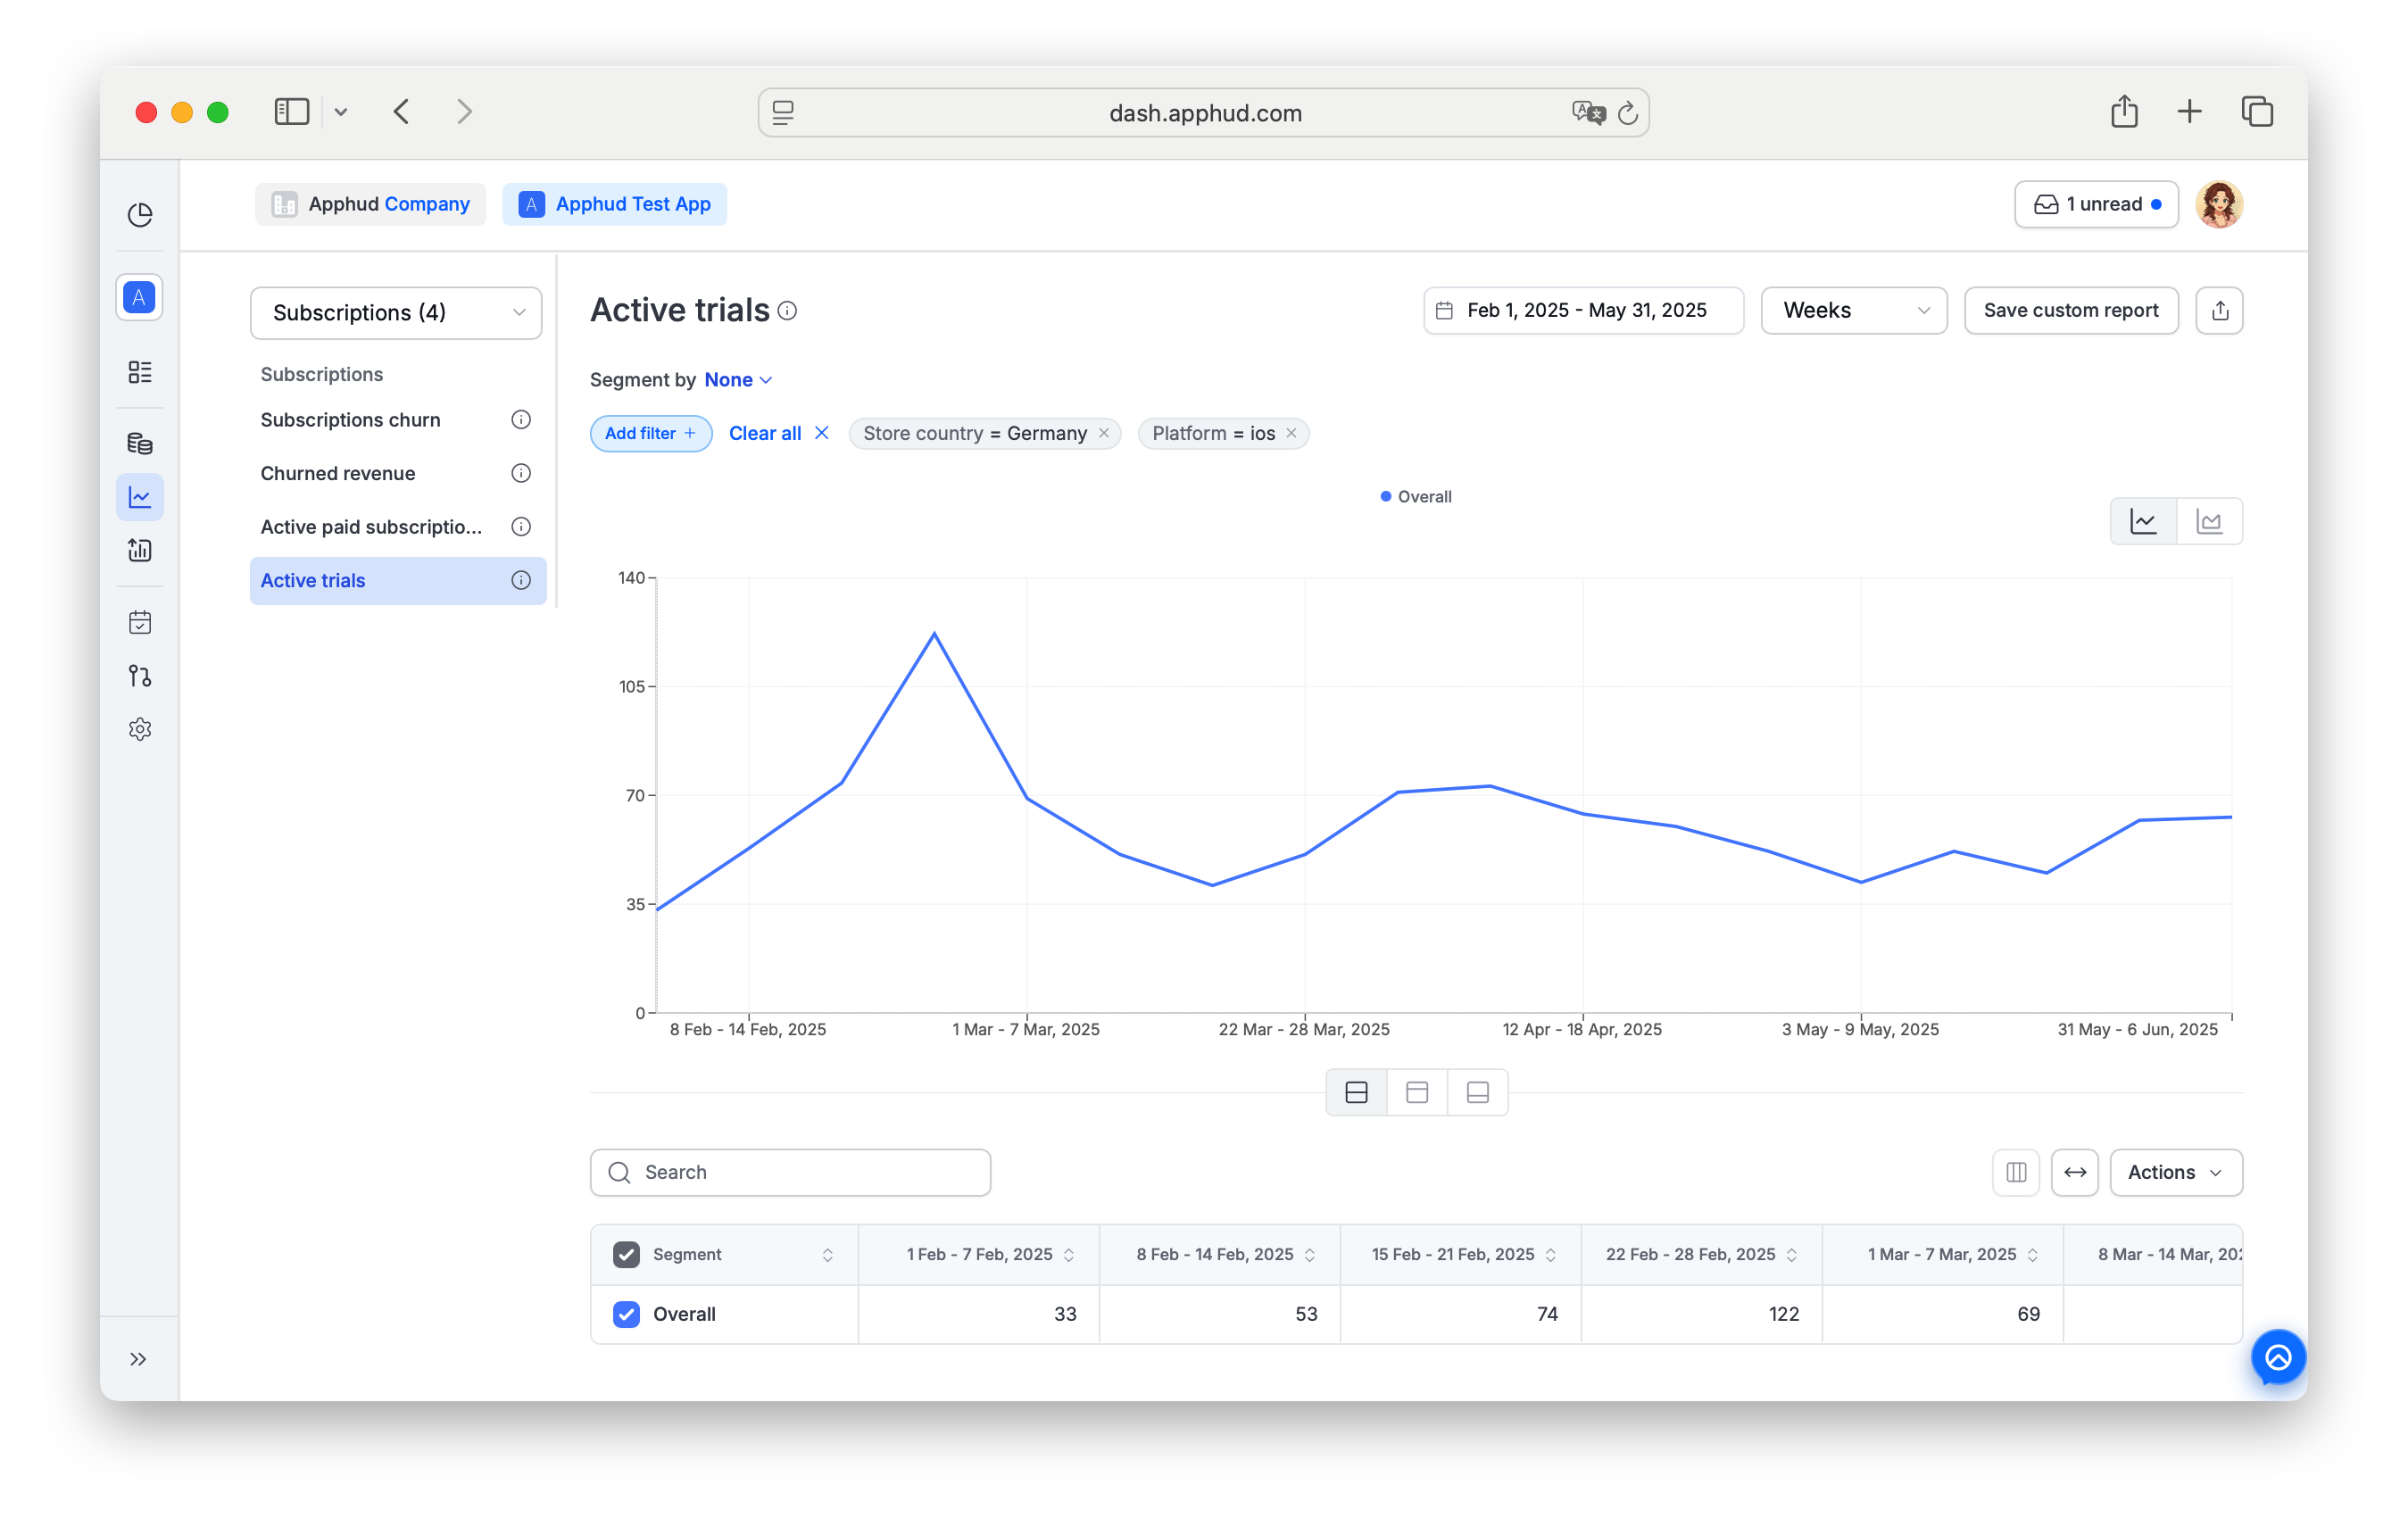This screenshot has width=2408, height=1535.
Task: Select the line chart view icon
Action: coord(2143,521)
